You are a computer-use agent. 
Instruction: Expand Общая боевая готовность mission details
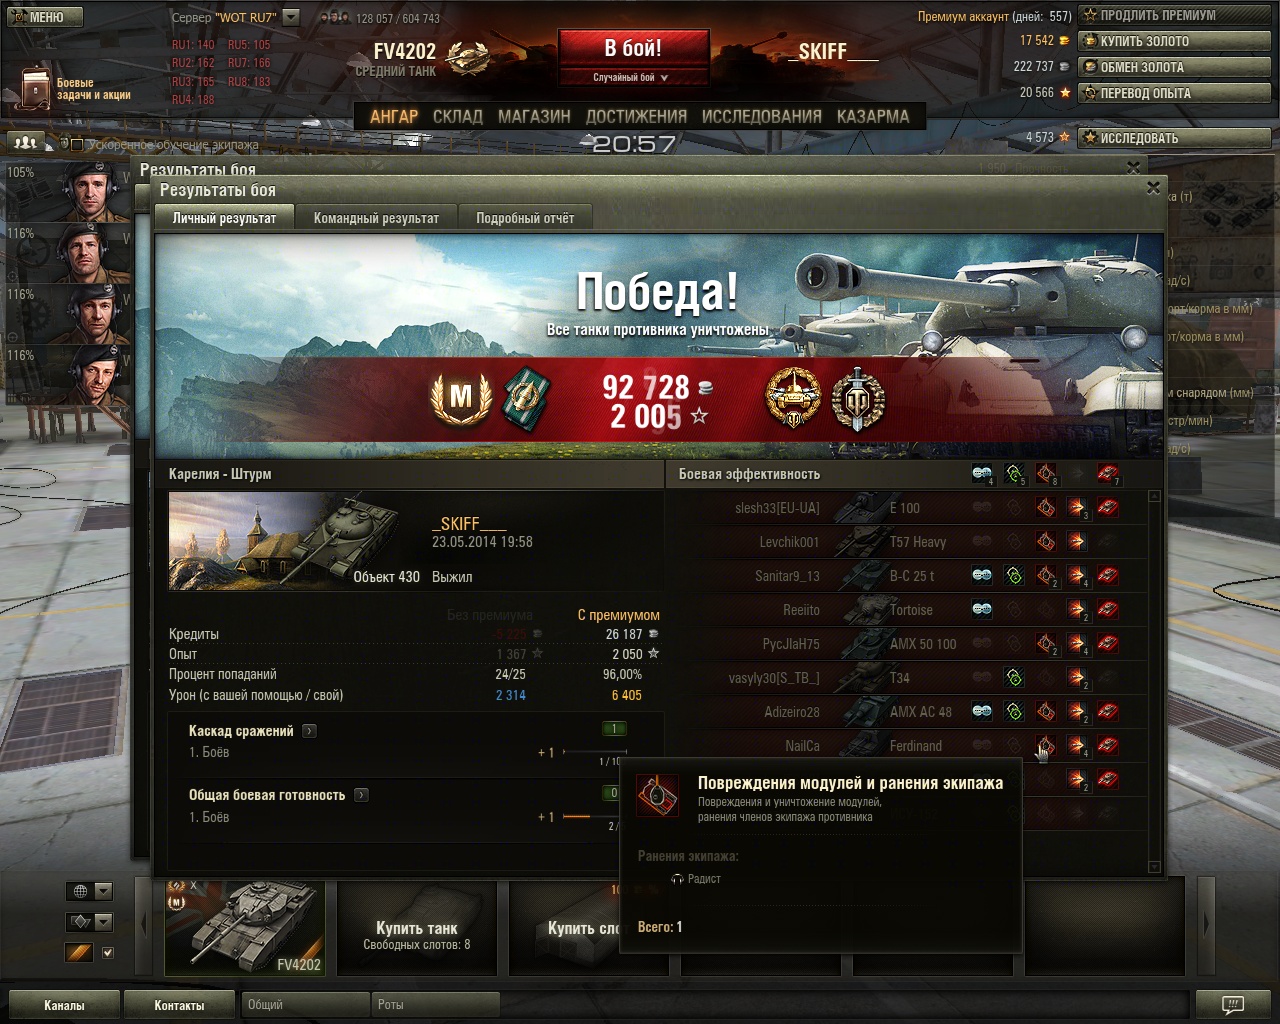[x=361, y=795]
